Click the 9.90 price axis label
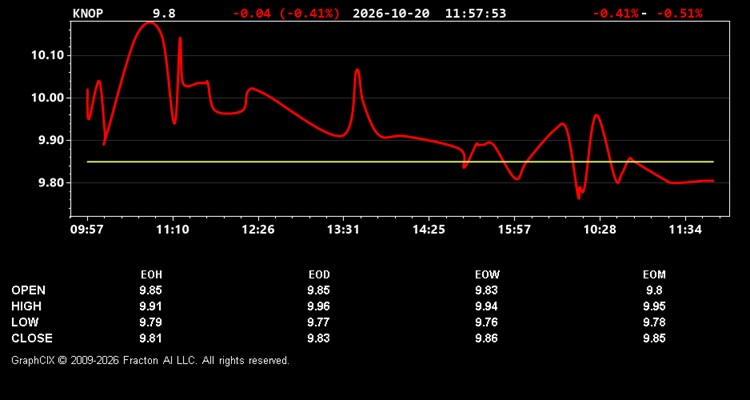The width and height of the screenshot is (750, 400). (50, 141)
